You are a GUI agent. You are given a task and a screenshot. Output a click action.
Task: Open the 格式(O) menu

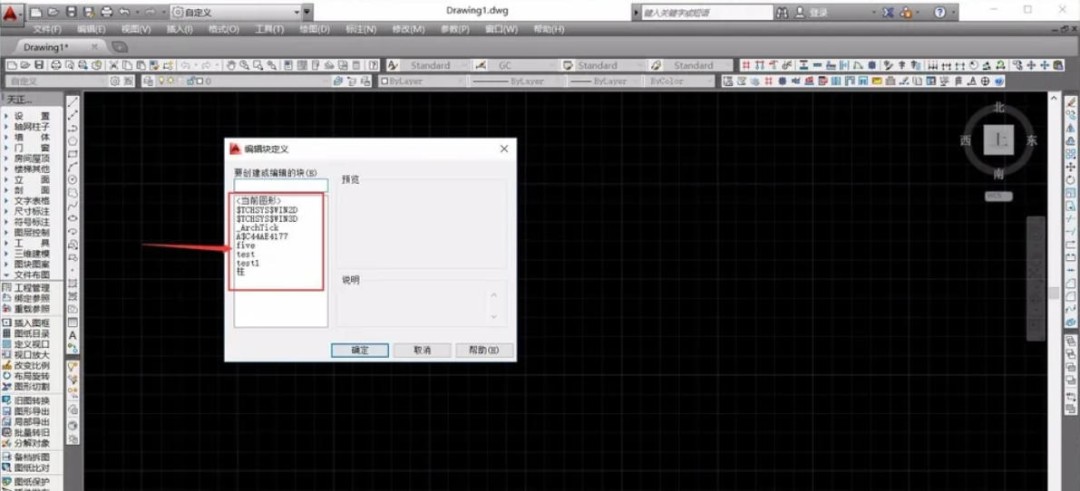[x=223, y=29]
